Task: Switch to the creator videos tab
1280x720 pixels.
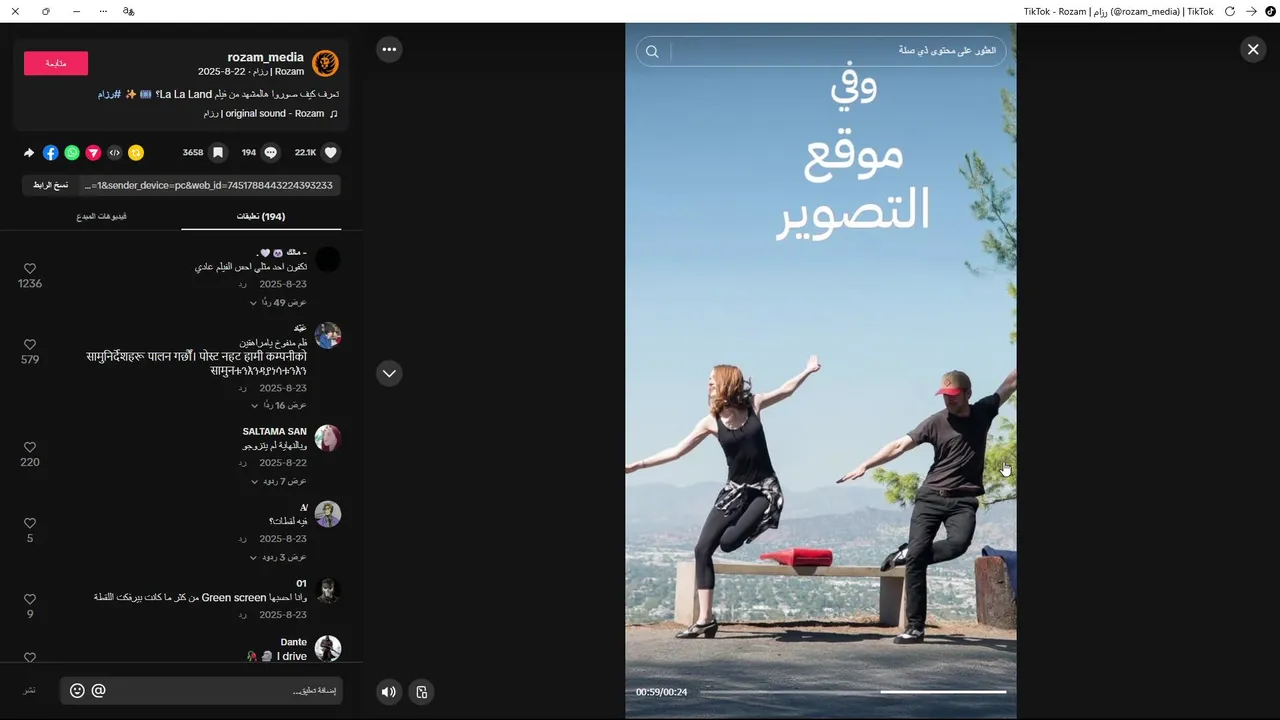Action: coord(101,216)
